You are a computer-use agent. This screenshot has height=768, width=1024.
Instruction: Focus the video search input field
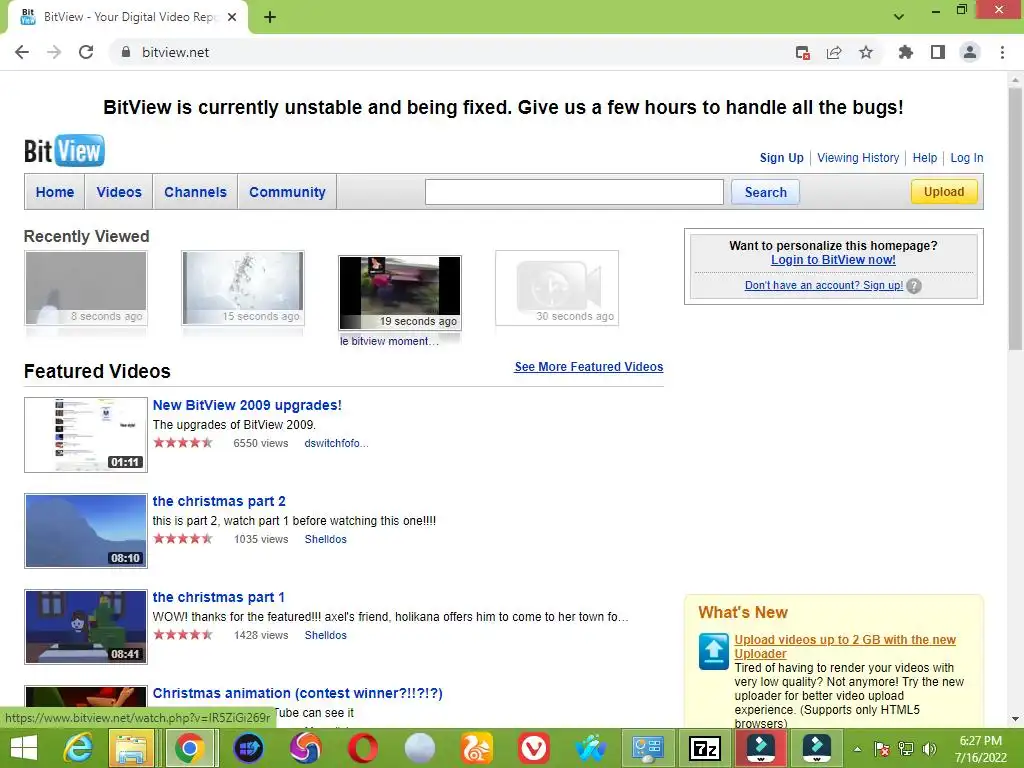tap(574, 192)
